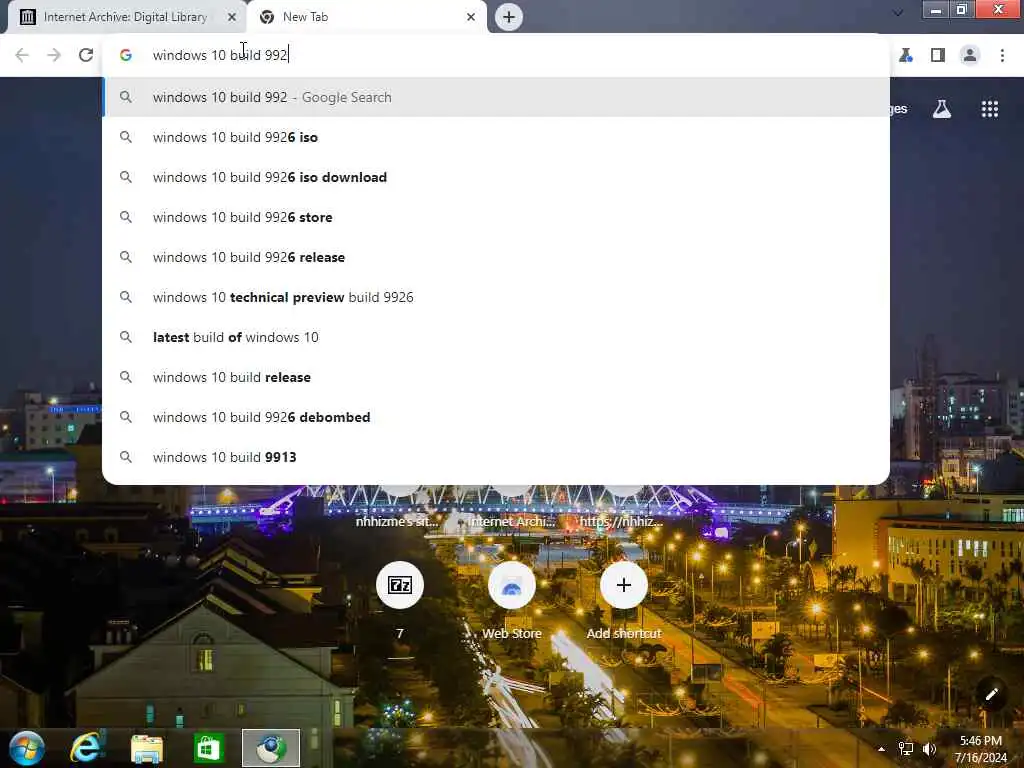Pick suggestion 'windows 10 build 9926 release'
The height and width of the screenshot is (768, 1024).
tap(496, 257)
